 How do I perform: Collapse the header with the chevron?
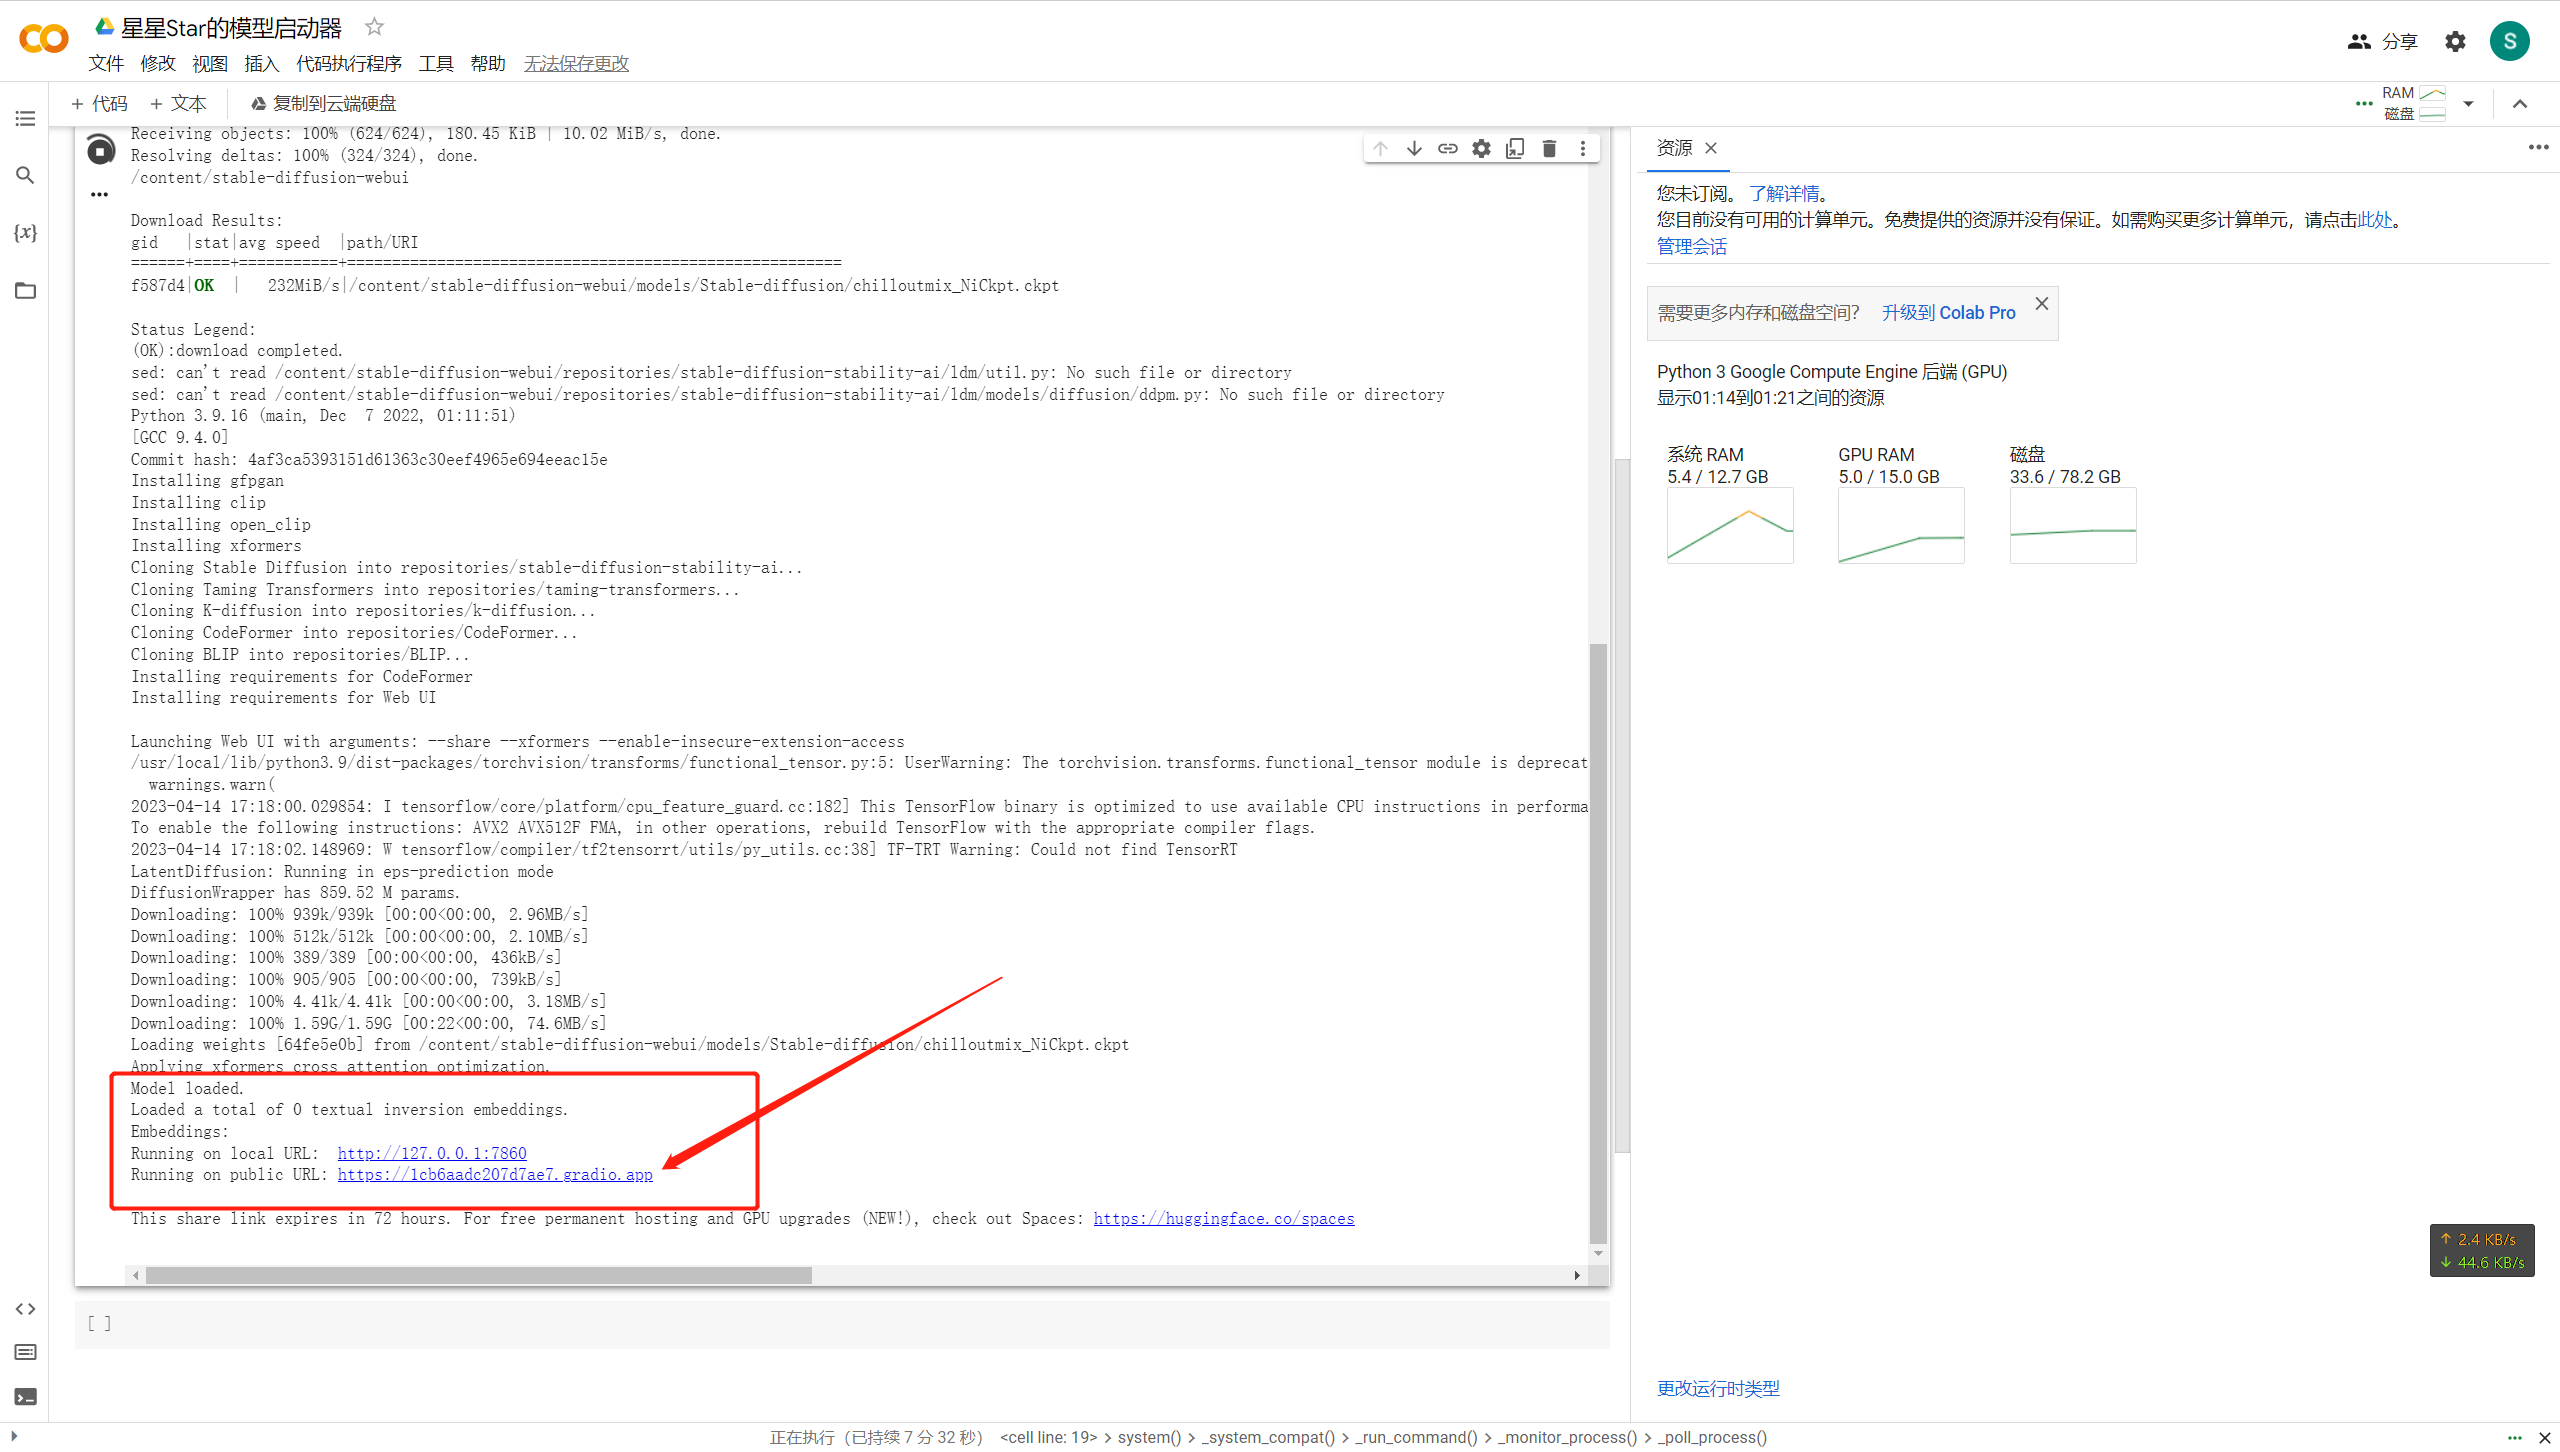[x=2520, y=104]
